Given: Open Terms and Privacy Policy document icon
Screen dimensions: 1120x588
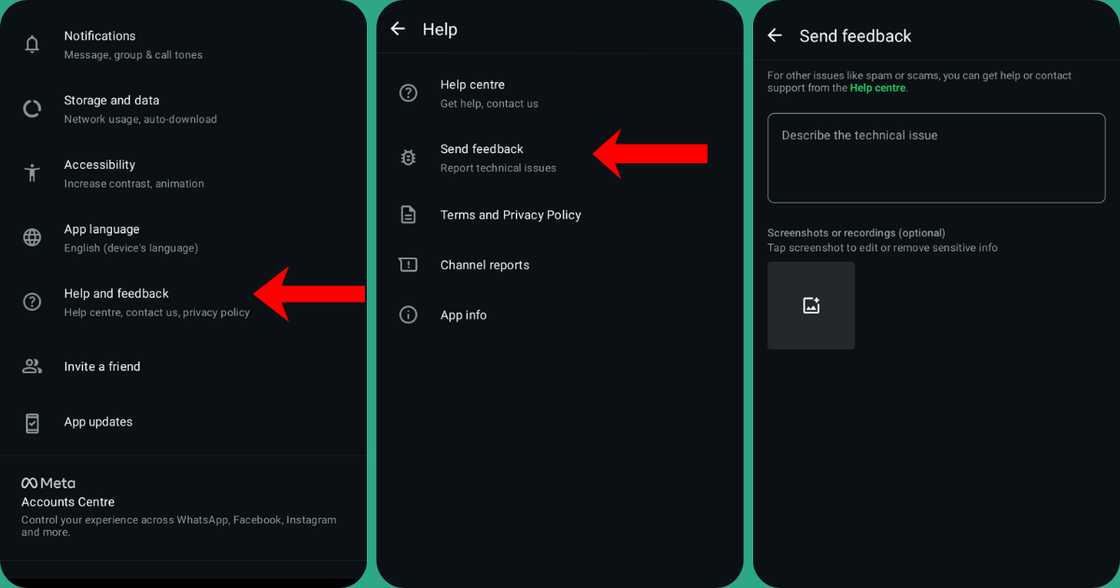Looking at the screenshot, I should pos(407,214).
